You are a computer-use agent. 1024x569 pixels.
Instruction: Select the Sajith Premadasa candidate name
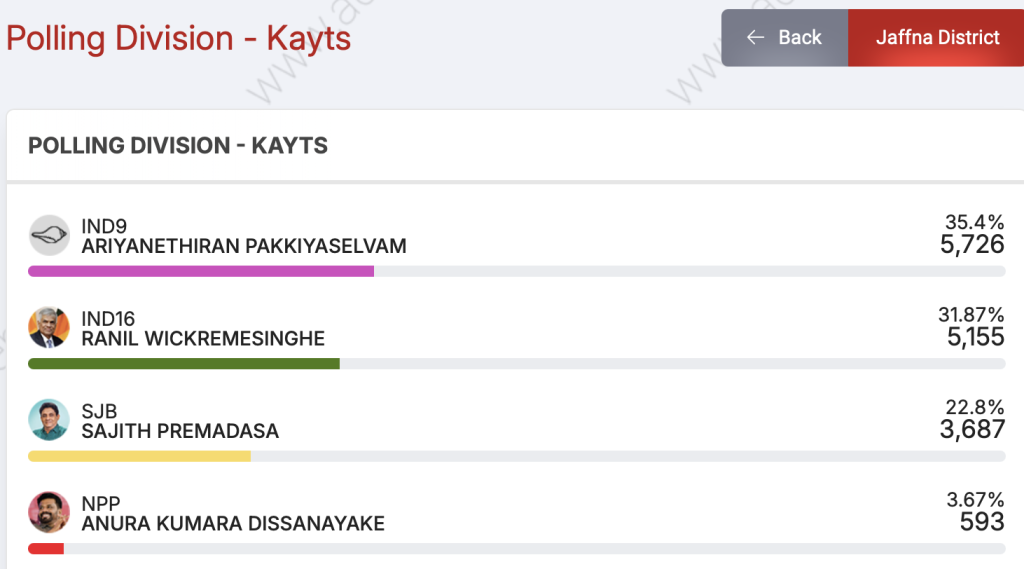[x=180, y=431]
